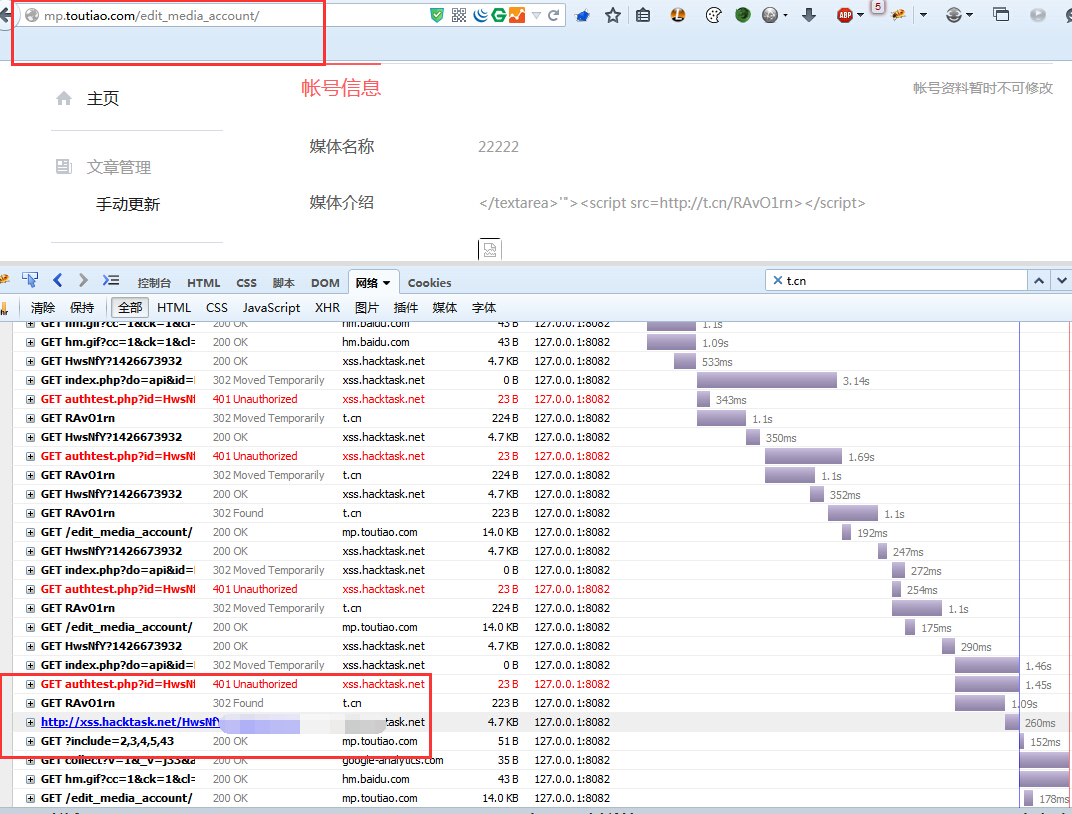1072x814 pixels.
Task: Open downloads with the down arrow icon
Action: pos(809,15)
